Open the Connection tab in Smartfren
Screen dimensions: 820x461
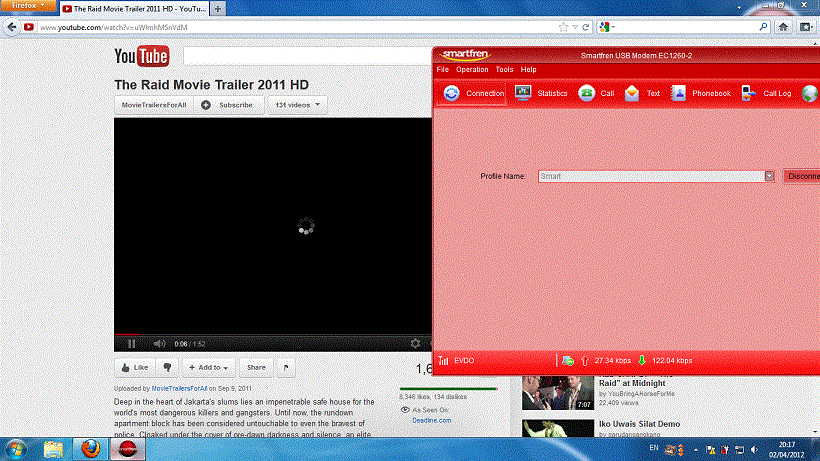pos(472,94)
